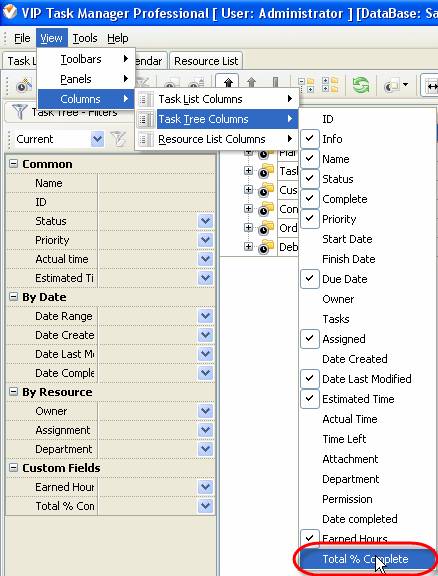The image size is (438, 576).
Task: Click the ID filter input field
Action: click(x=157, y=202)
